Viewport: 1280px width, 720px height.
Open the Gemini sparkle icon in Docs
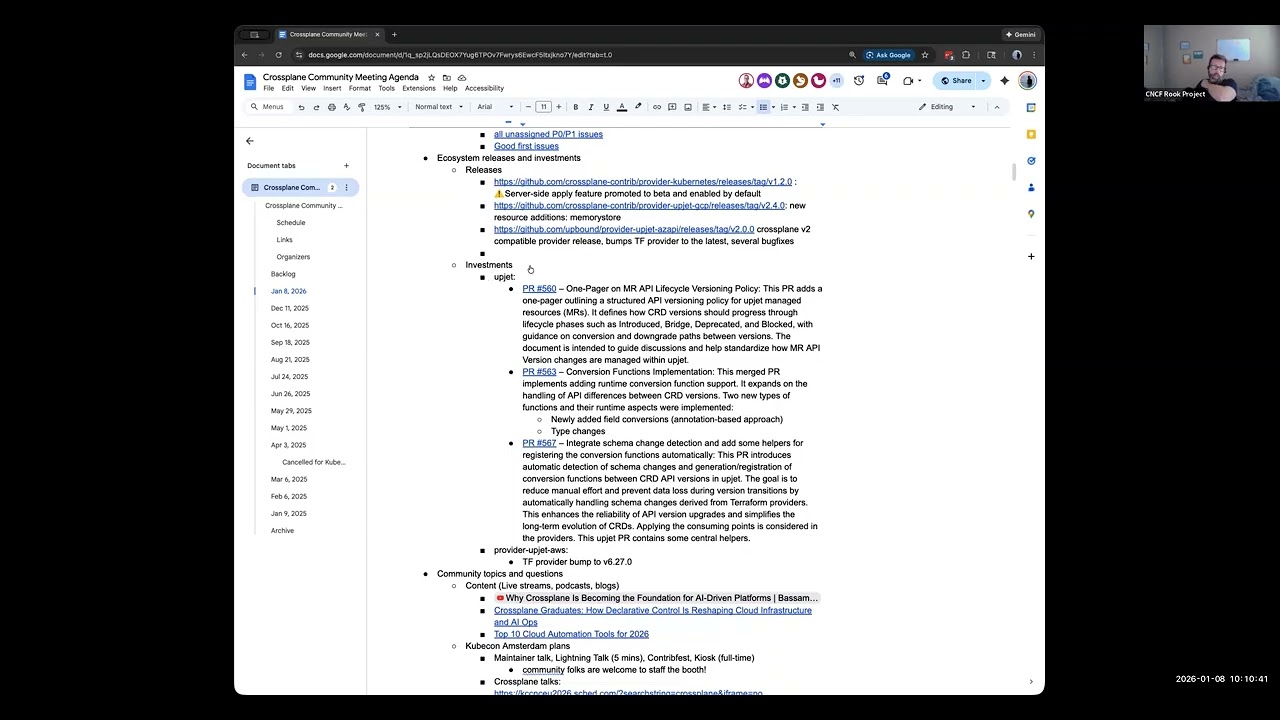pos(1005,81)
